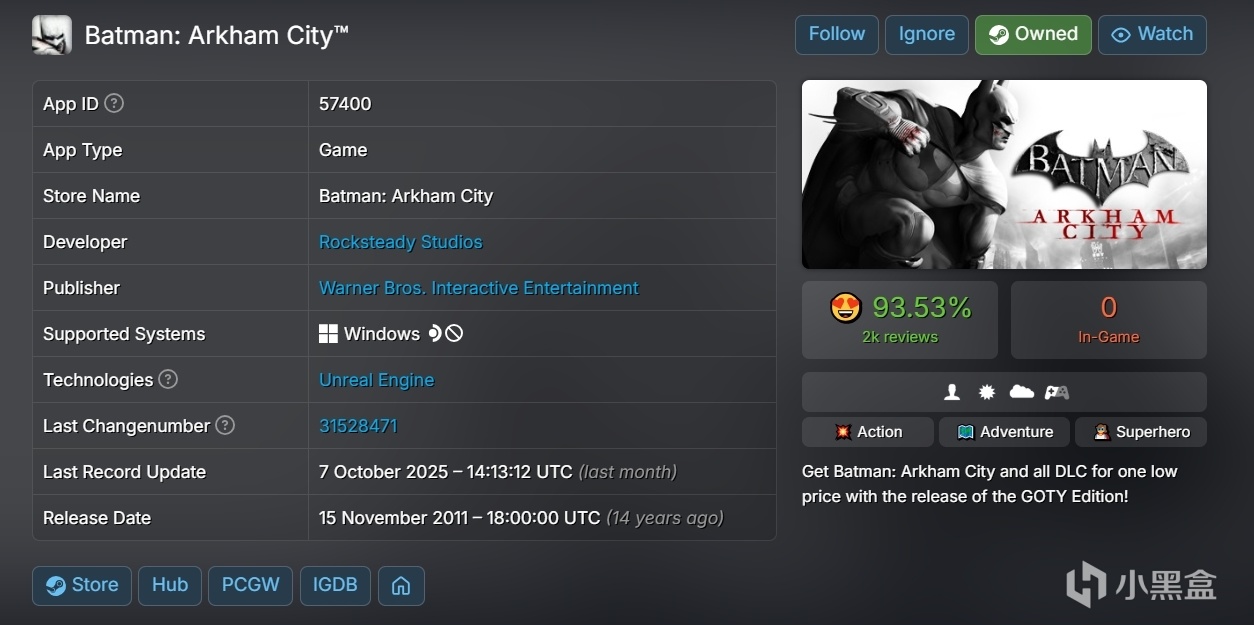Click the Steam Cloud feature icon
Image resolution: width=1254 pixels, height=625 pixels.
pos(1021,392)
